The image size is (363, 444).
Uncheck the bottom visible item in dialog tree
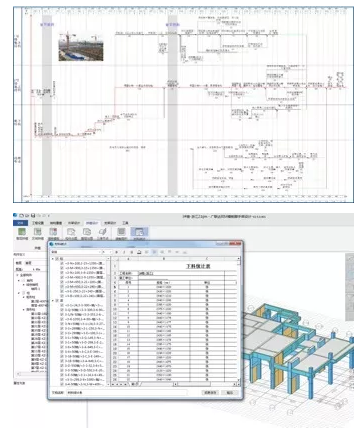point(62,384)
